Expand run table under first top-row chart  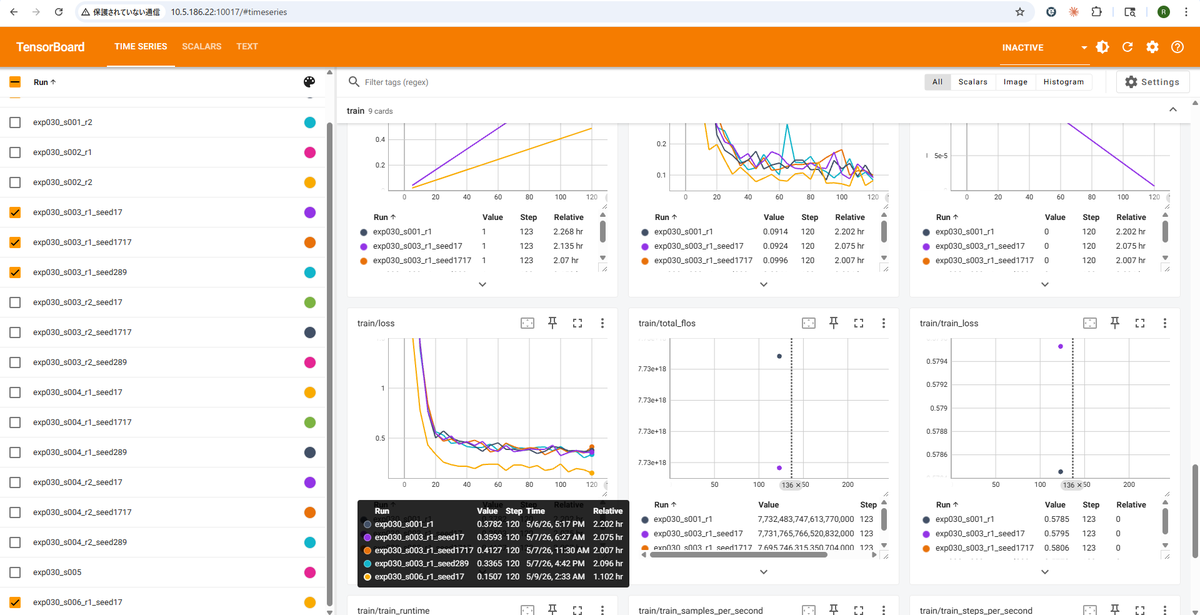point(482,284)
